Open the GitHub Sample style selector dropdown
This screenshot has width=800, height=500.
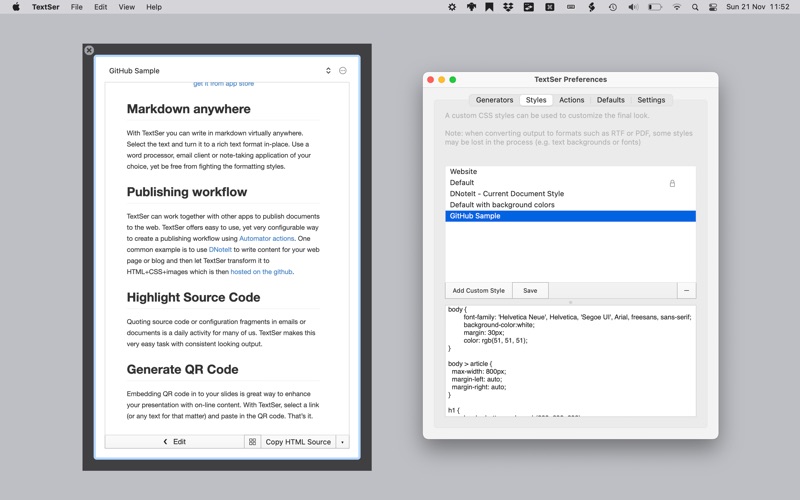pyautogui.click(x=328, y=71)
